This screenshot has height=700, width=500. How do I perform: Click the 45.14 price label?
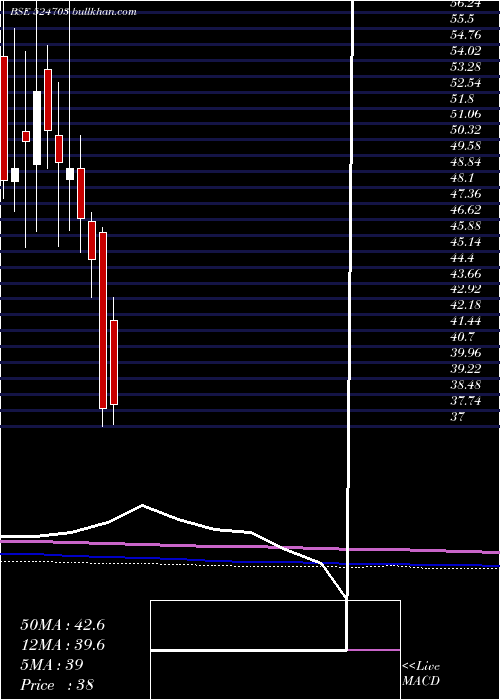pos(465,242)
